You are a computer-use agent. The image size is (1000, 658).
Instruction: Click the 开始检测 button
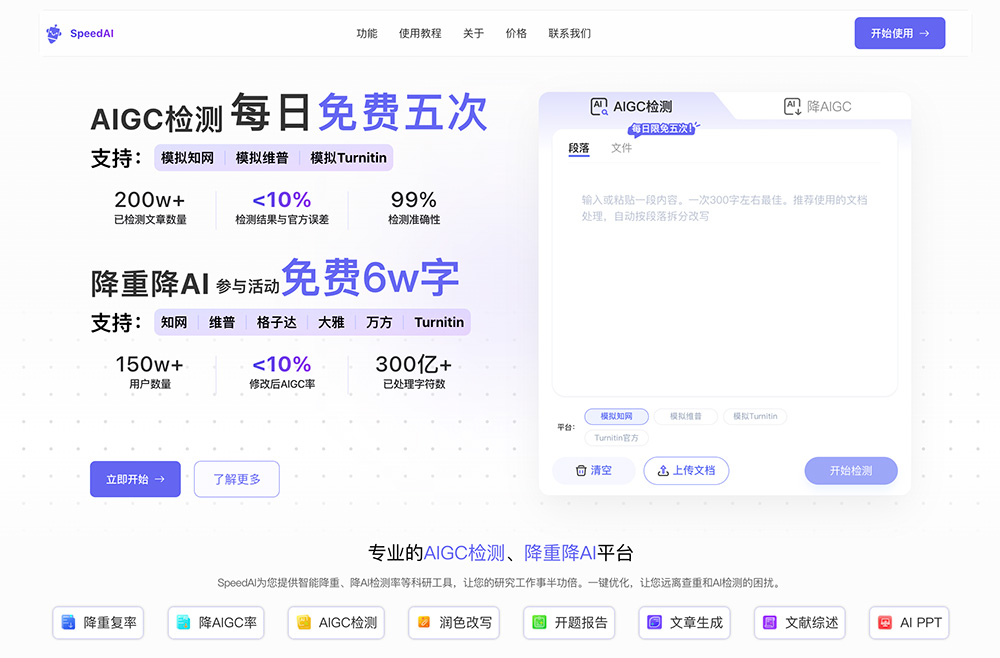(x=851, y=471)
